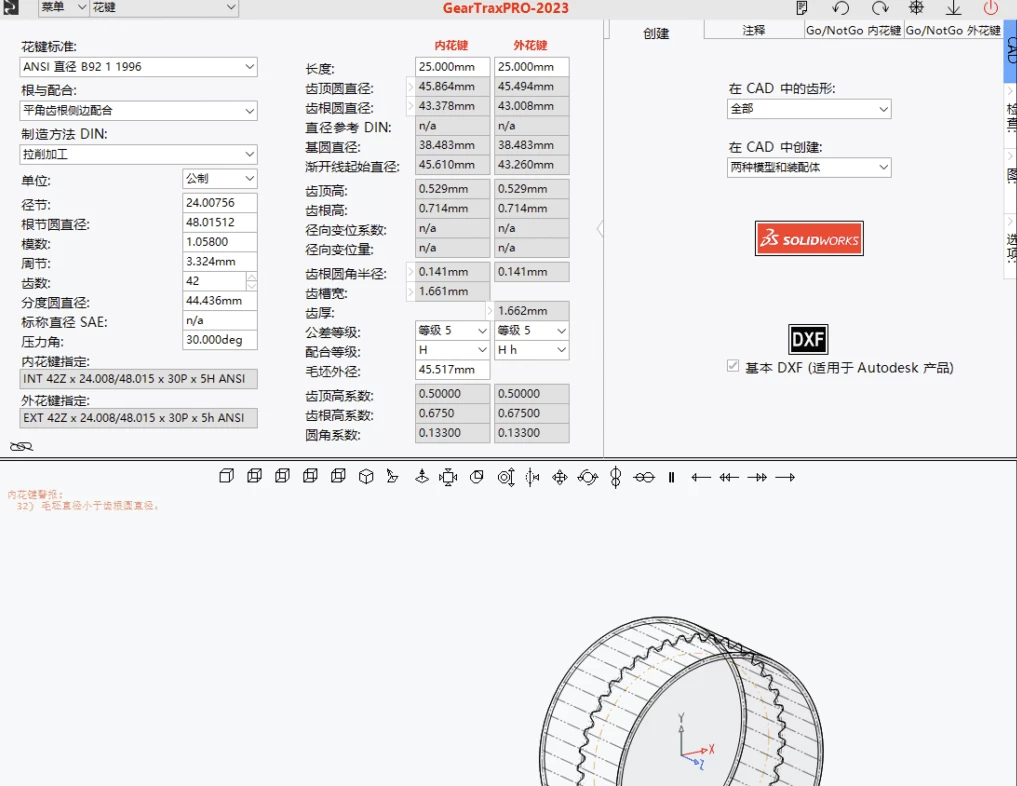The height and width of the screenshot is (786, 1017).
Task: Expand the 制造方法 拉削加工 dropdown
Action: [138, 155]
